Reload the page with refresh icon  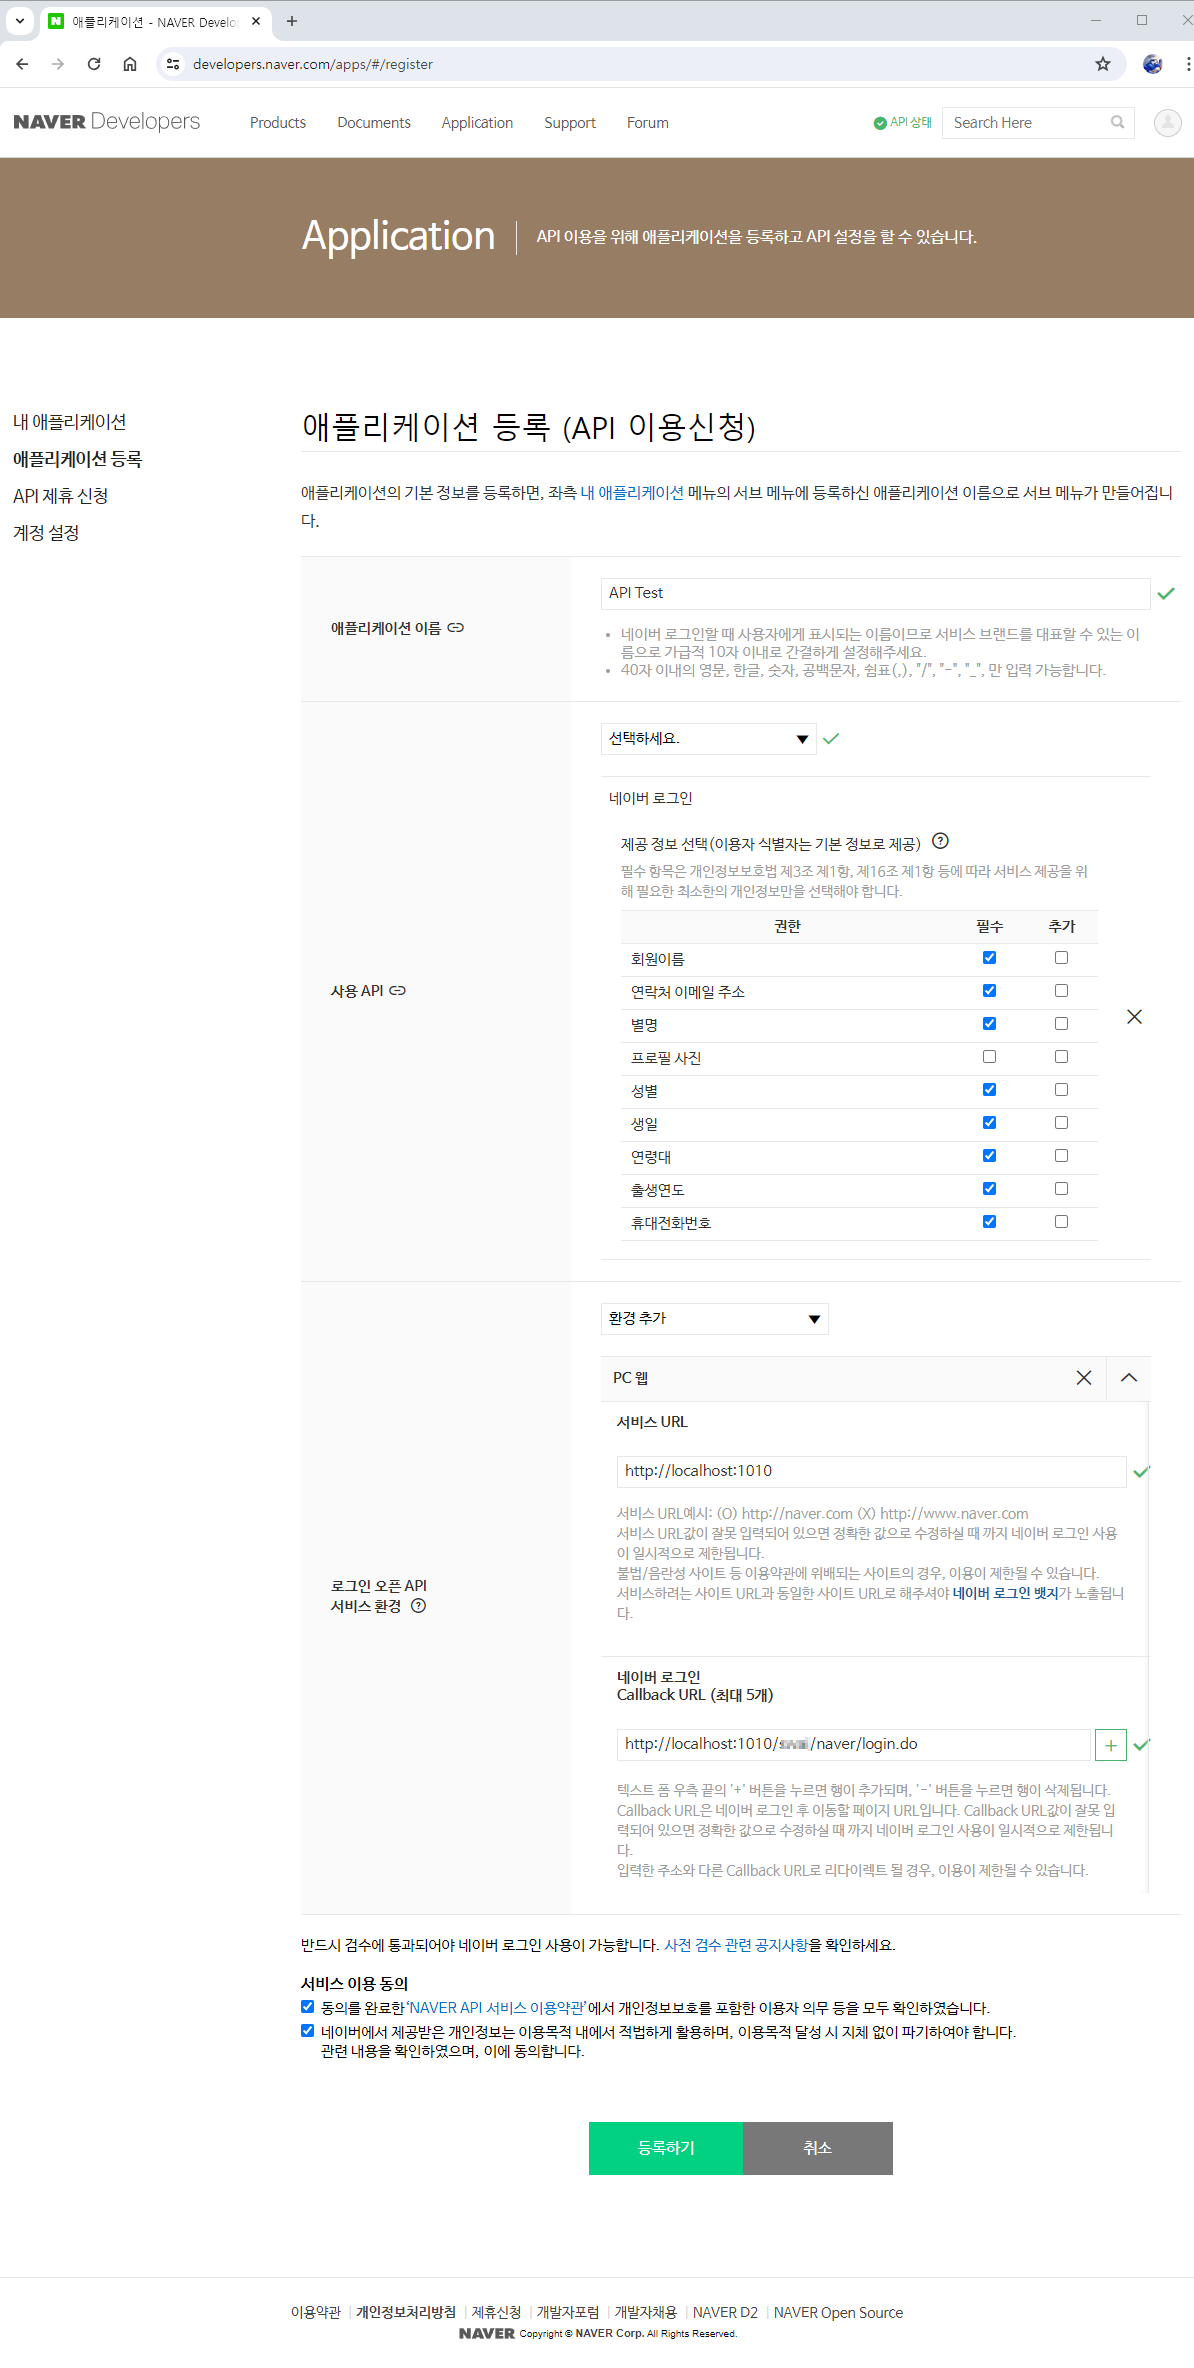coord(94,64)
